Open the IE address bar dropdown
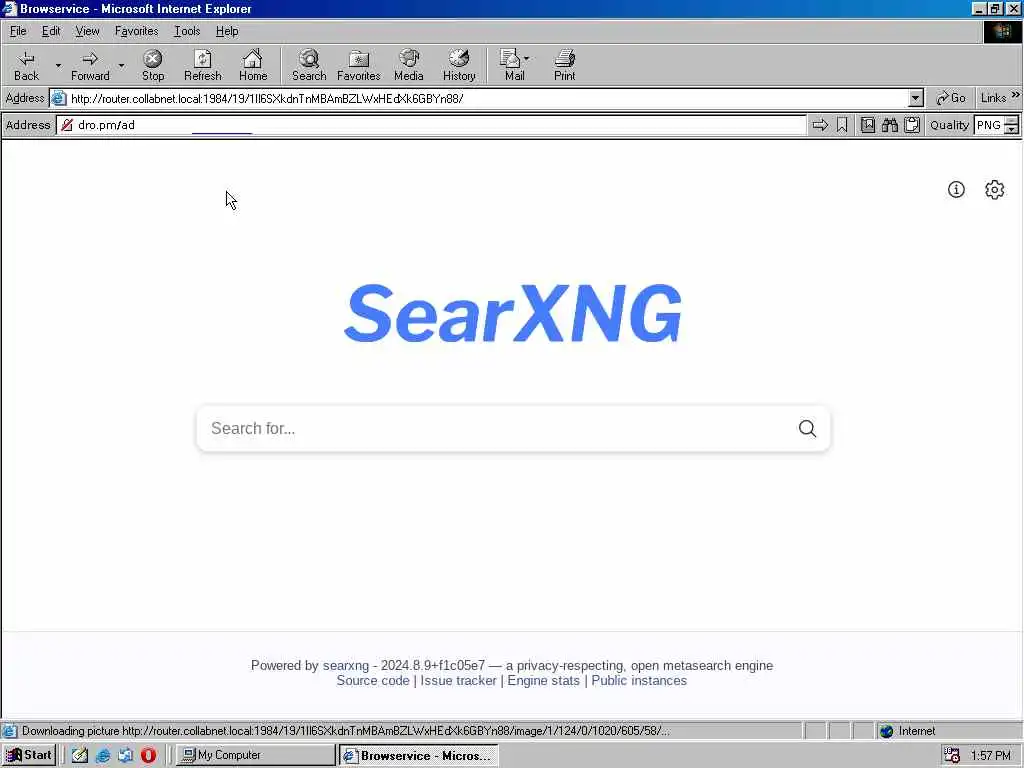 coord(916,98)
